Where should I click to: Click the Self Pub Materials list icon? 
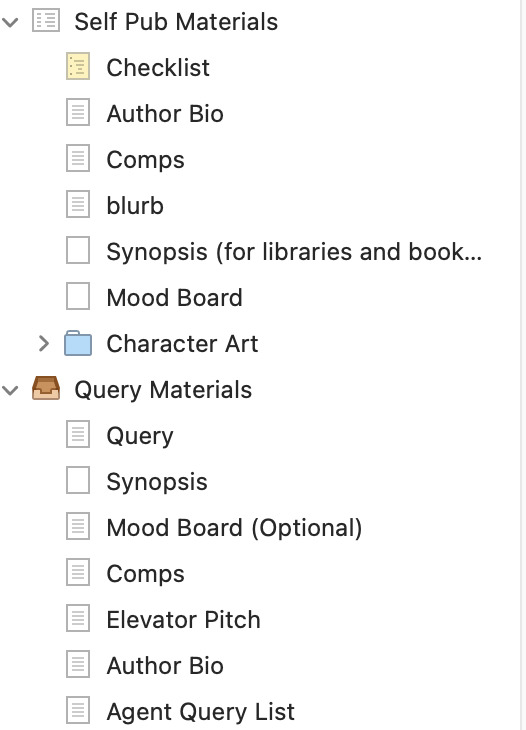coord(46,21)
